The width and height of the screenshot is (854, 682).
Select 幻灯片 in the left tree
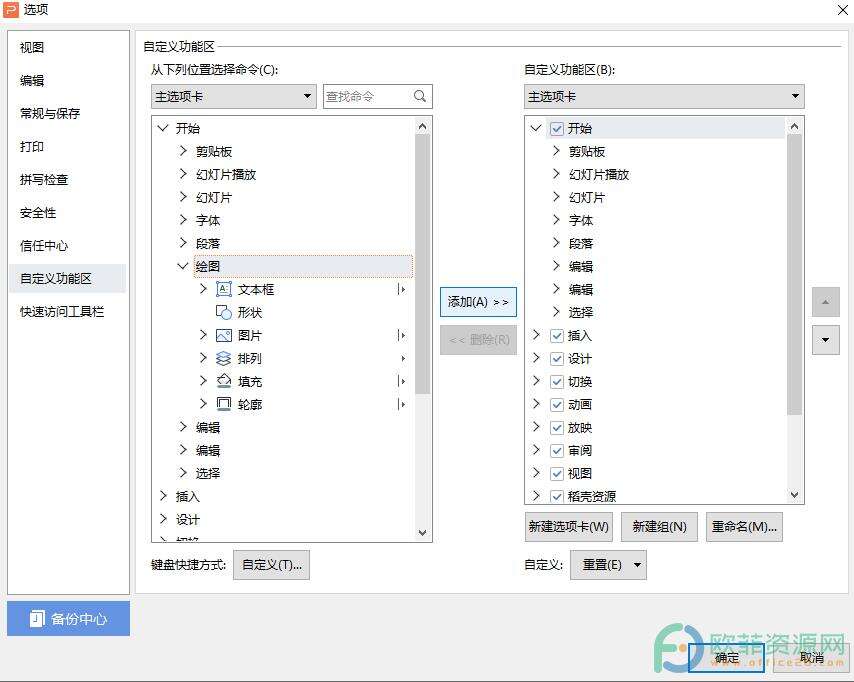coord(214,197)
